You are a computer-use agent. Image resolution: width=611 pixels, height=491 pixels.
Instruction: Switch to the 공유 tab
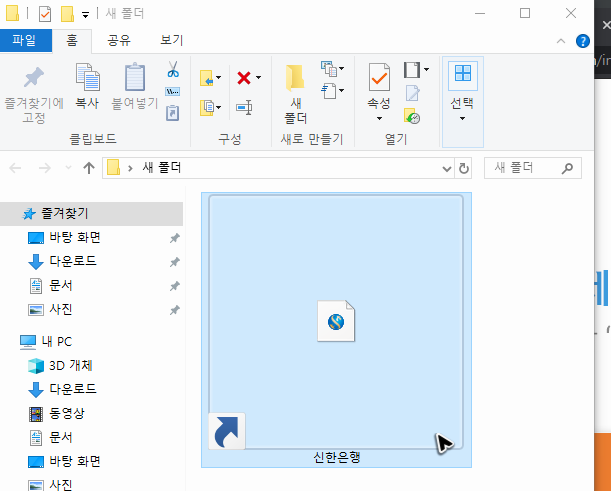coord(119,41)
